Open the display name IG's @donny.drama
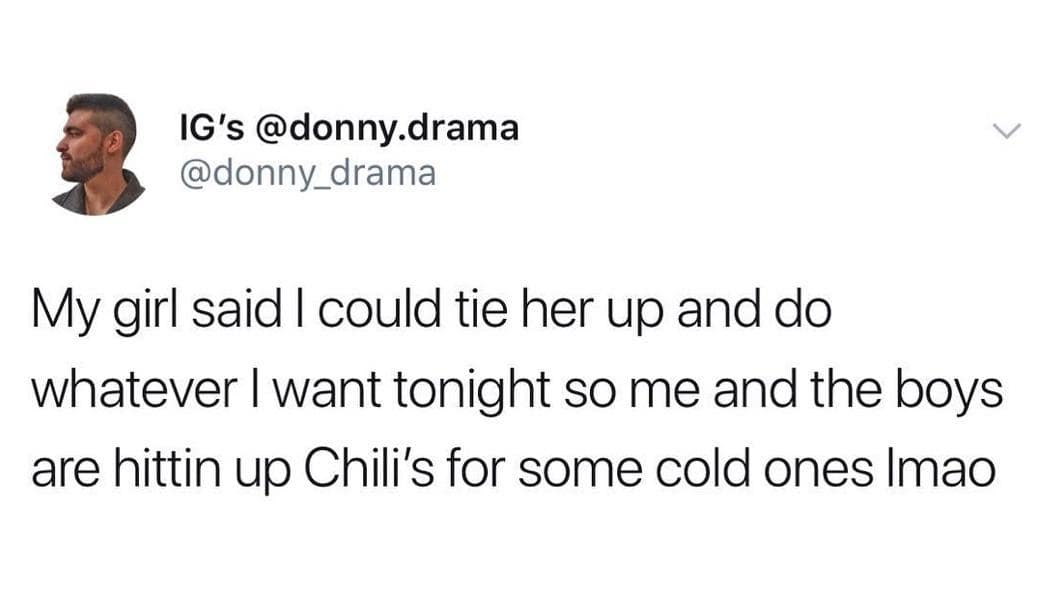 [x=348, y=129]
